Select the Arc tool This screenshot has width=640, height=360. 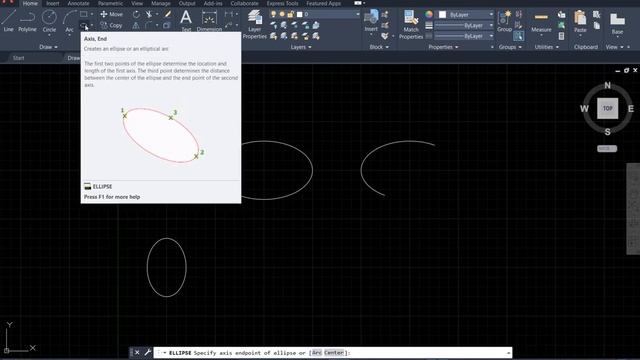pyautogui.click(x=70, y=20)
